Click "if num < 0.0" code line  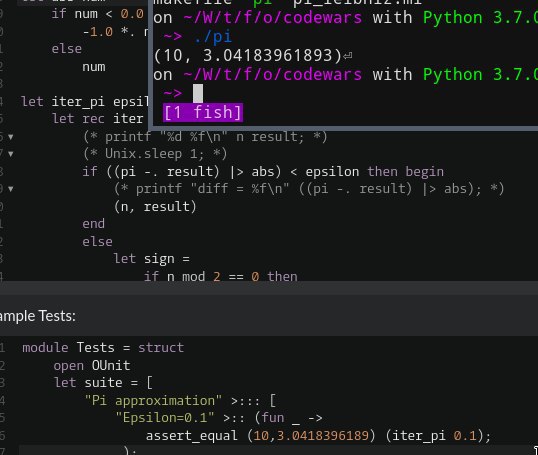97,14
